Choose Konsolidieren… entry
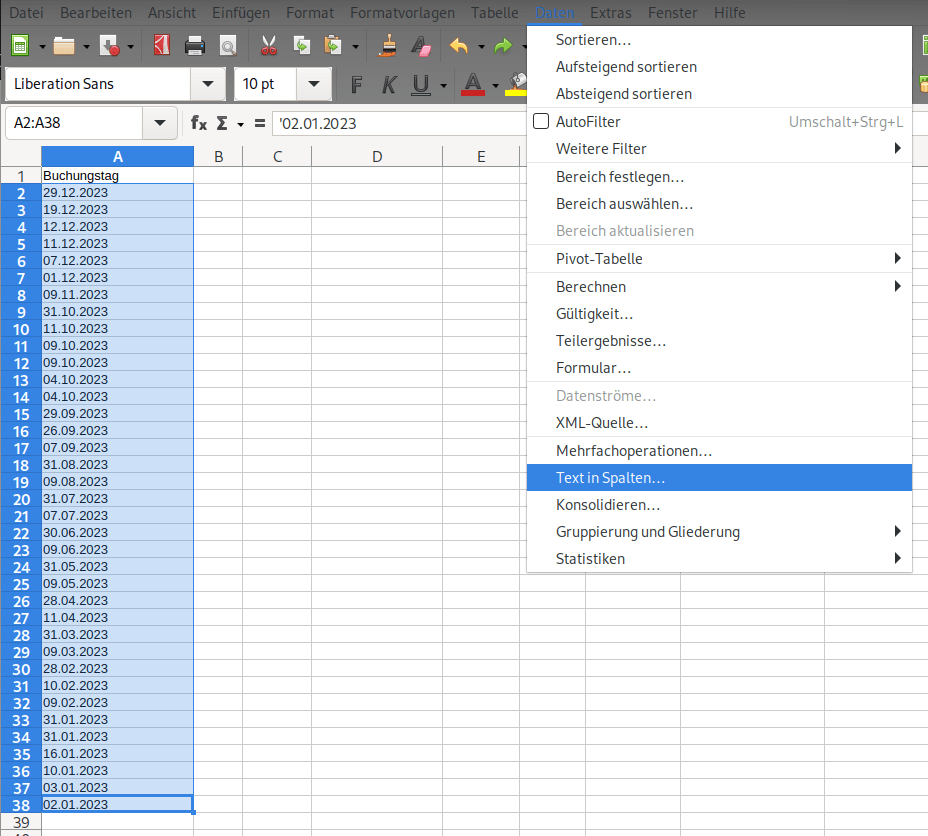This screenshot has height=836, width=928. coord(719,505)
